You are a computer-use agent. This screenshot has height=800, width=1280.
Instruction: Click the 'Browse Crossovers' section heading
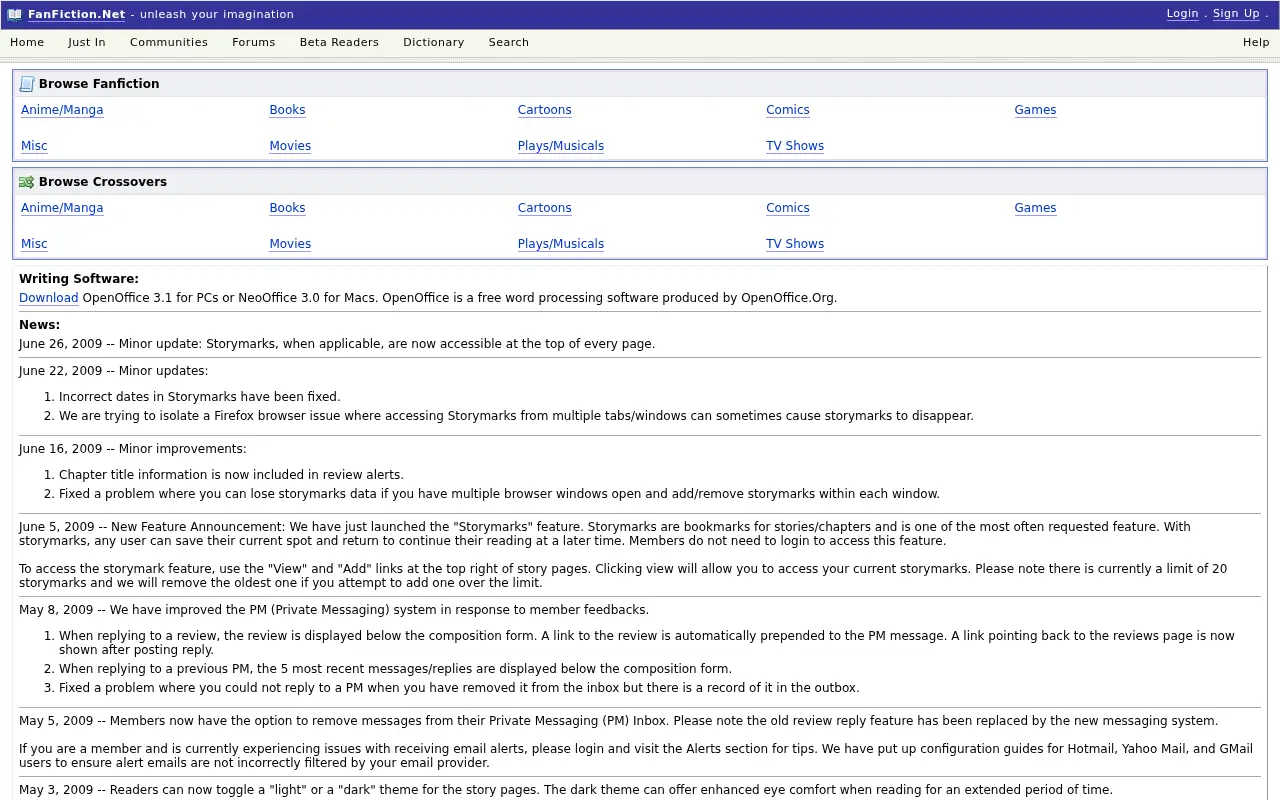103,182
